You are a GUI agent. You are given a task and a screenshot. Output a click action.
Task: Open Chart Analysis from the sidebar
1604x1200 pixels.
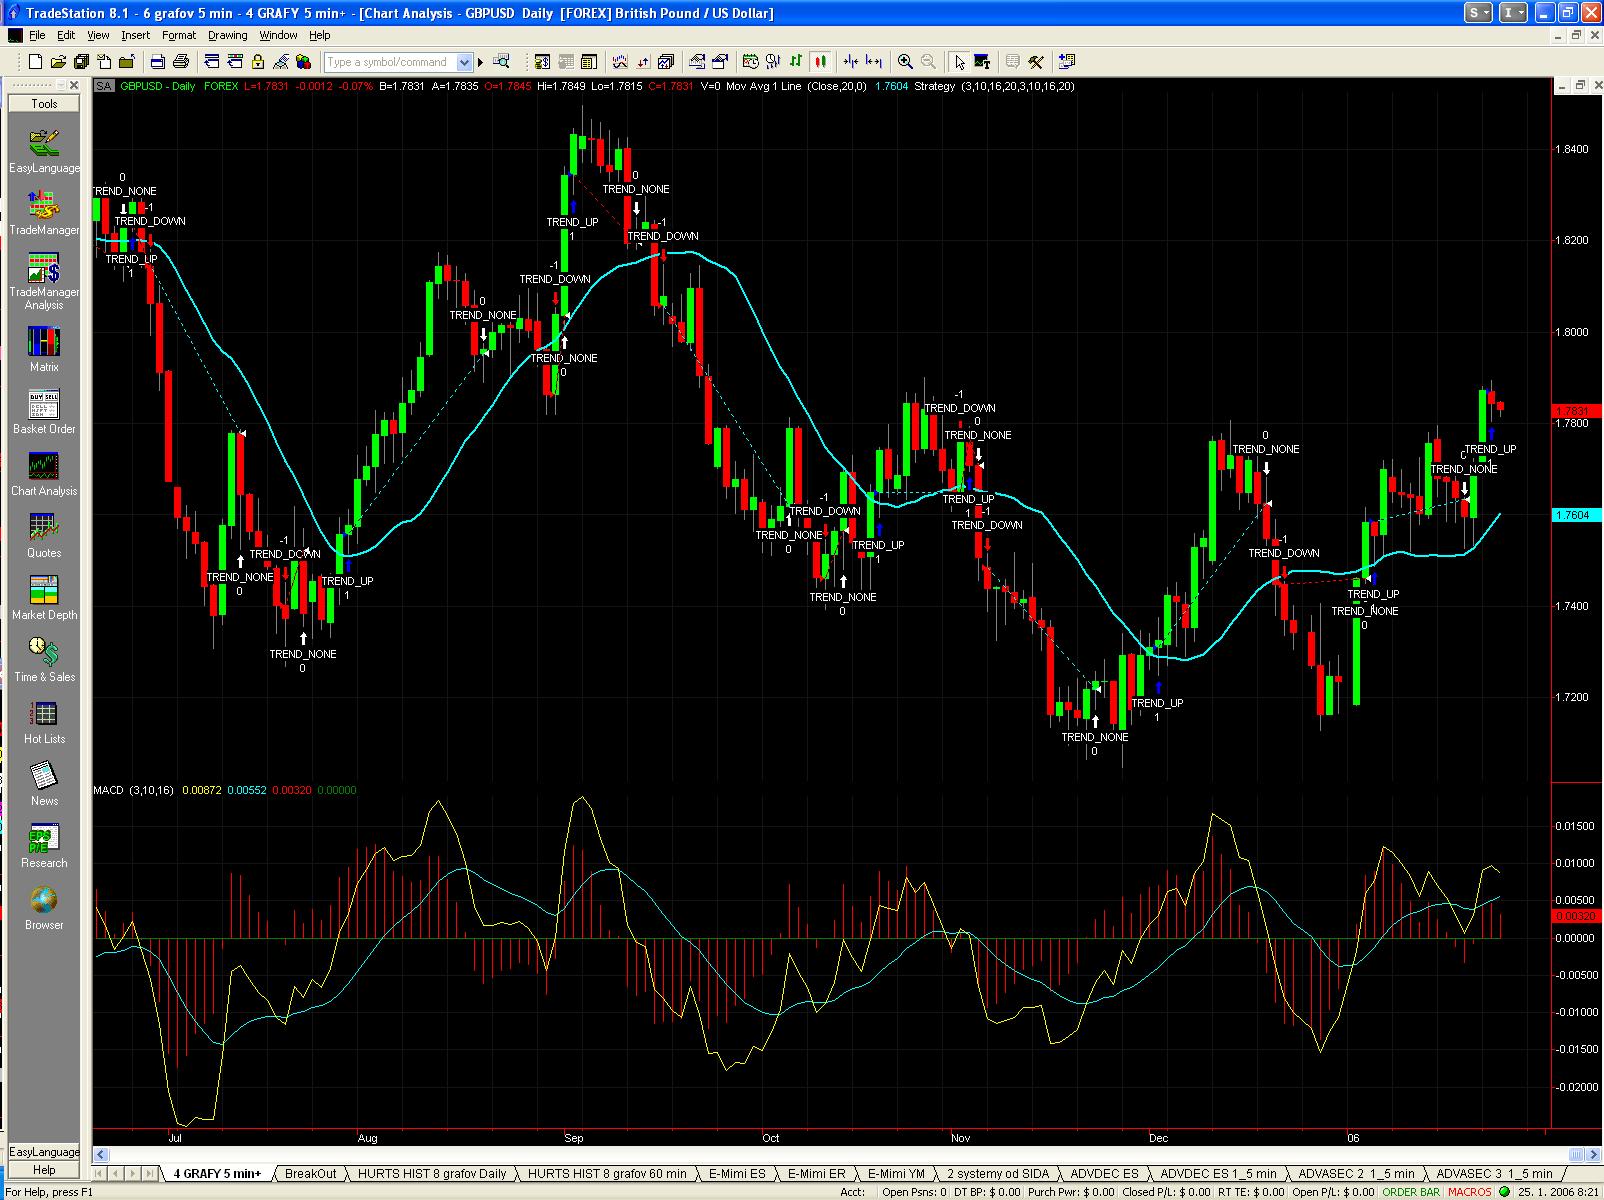tap(44, 473)
